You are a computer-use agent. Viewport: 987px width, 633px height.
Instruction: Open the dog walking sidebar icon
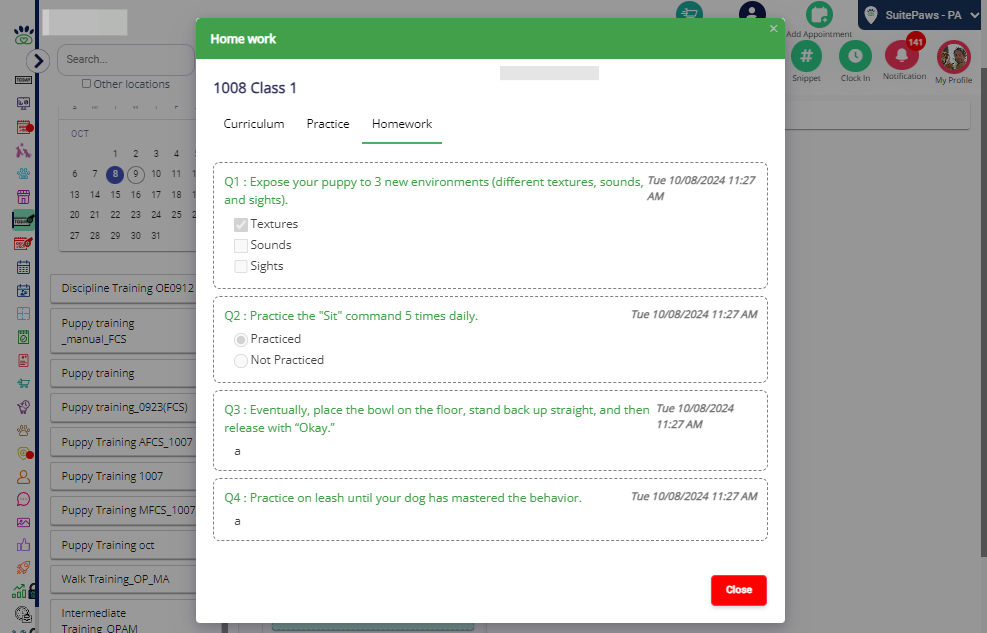[x=23, y=150]
